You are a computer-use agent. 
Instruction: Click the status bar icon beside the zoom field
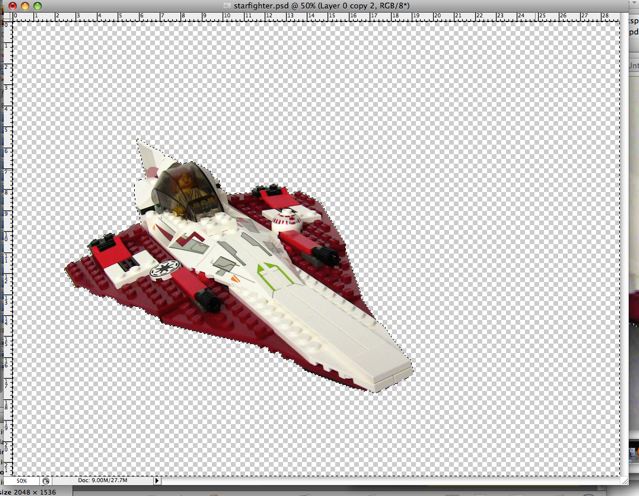click(x=46, y=481)
